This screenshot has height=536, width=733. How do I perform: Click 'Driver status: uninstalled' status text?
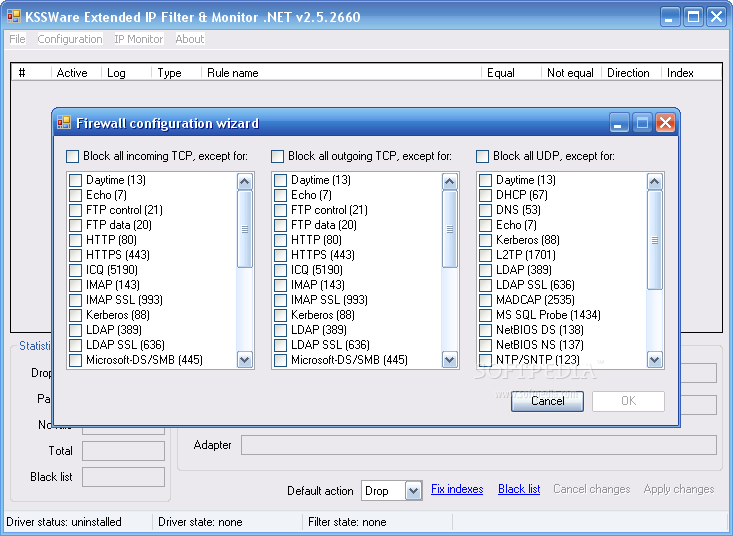pyautogui.click(x=64, y=522)
